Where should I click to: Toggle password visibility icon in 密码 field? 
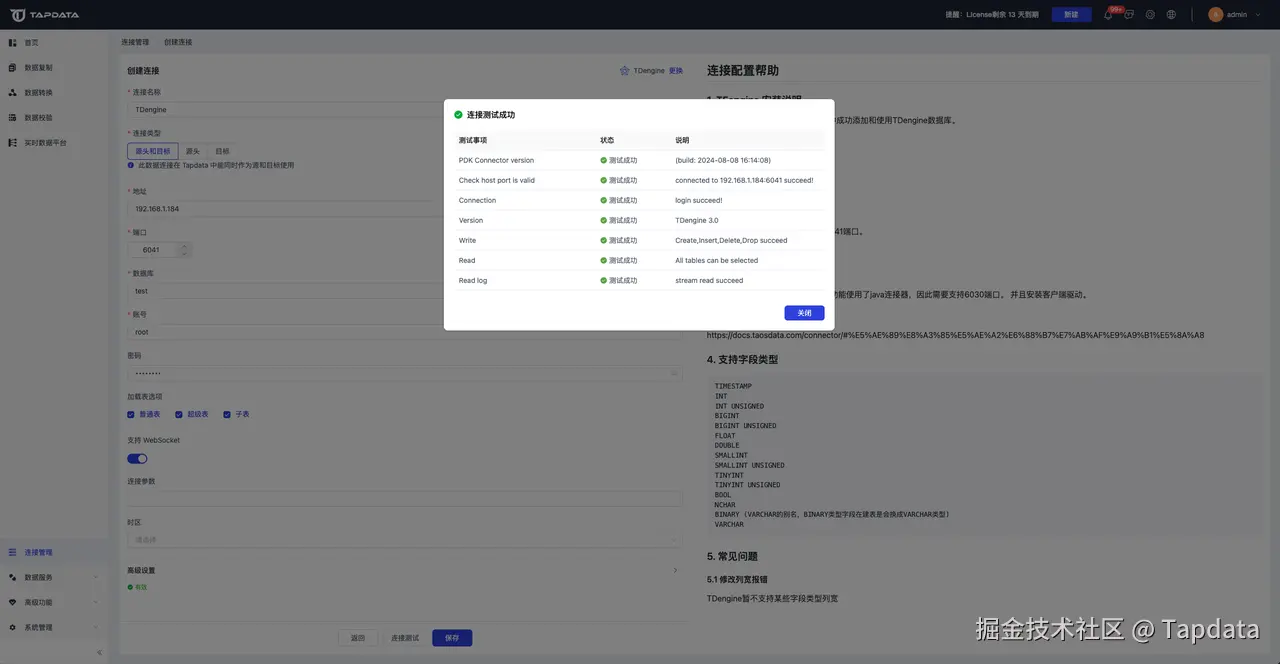674,373
